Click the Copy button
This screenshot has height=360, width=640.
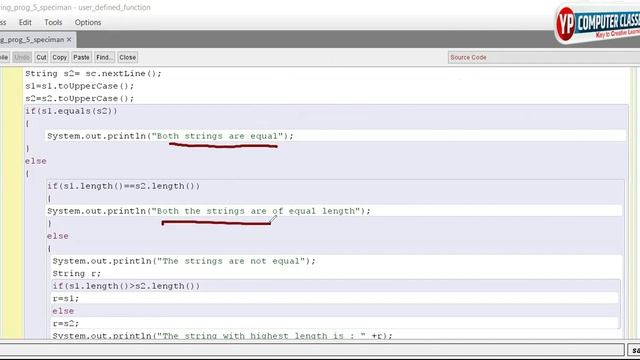pos(60,58)
